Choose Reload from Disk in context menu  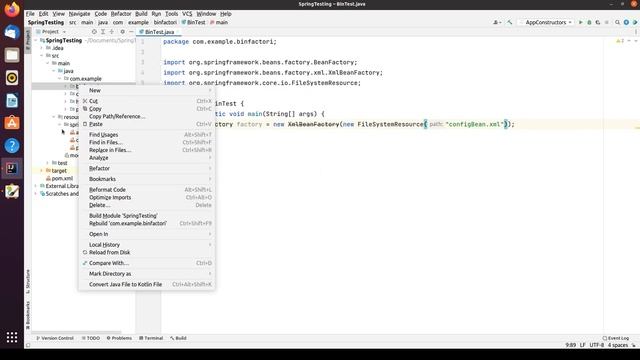coord(147,252)
